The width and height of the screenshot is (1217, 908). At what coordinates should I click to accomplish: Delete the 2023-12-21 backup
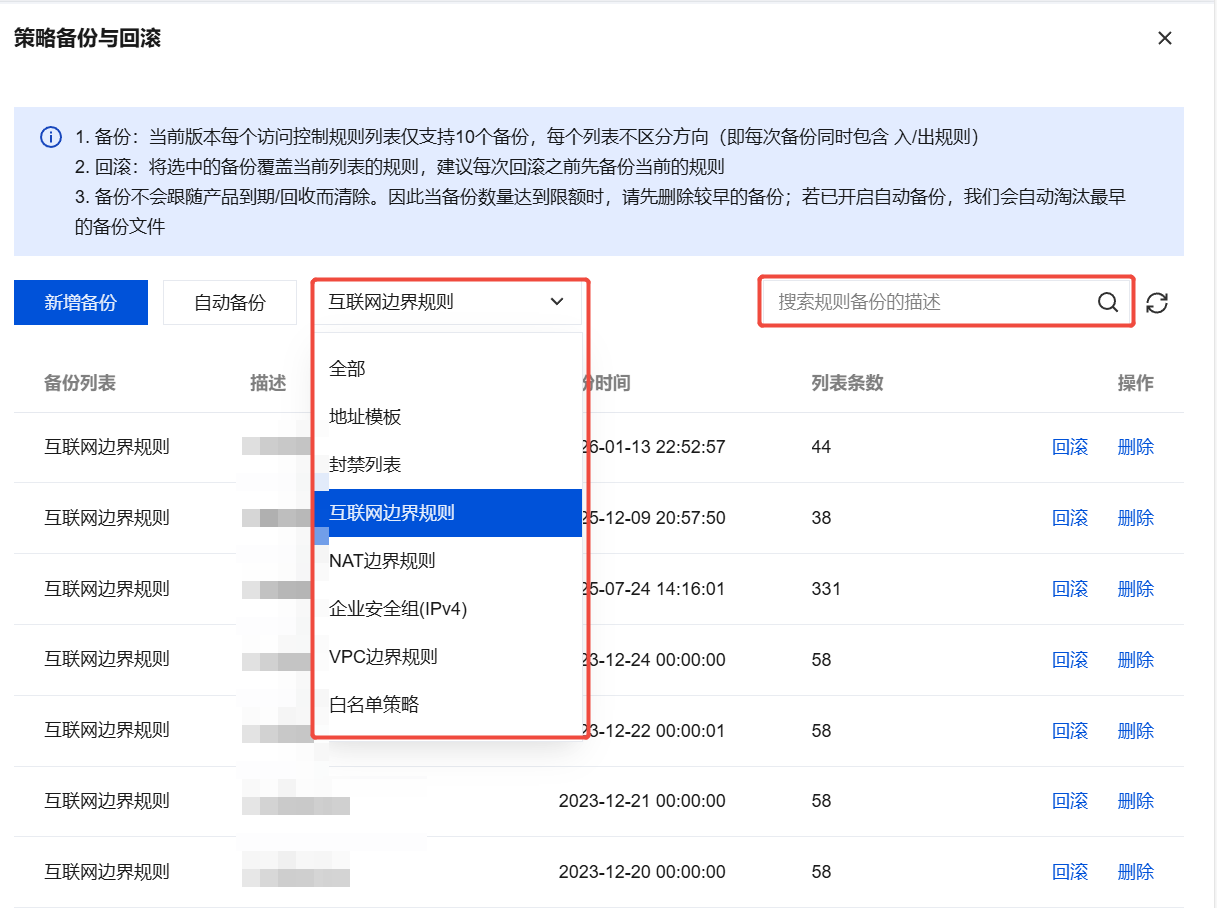[1136, 801]
